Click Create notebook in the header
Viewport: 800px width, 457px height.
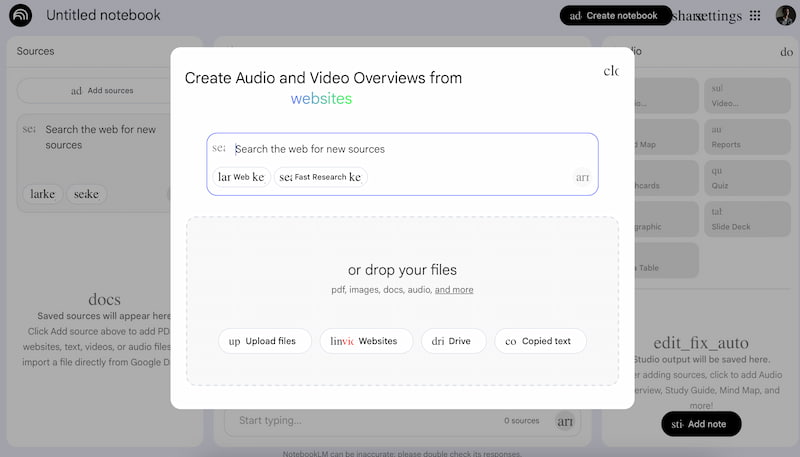[x=615, y=16]
